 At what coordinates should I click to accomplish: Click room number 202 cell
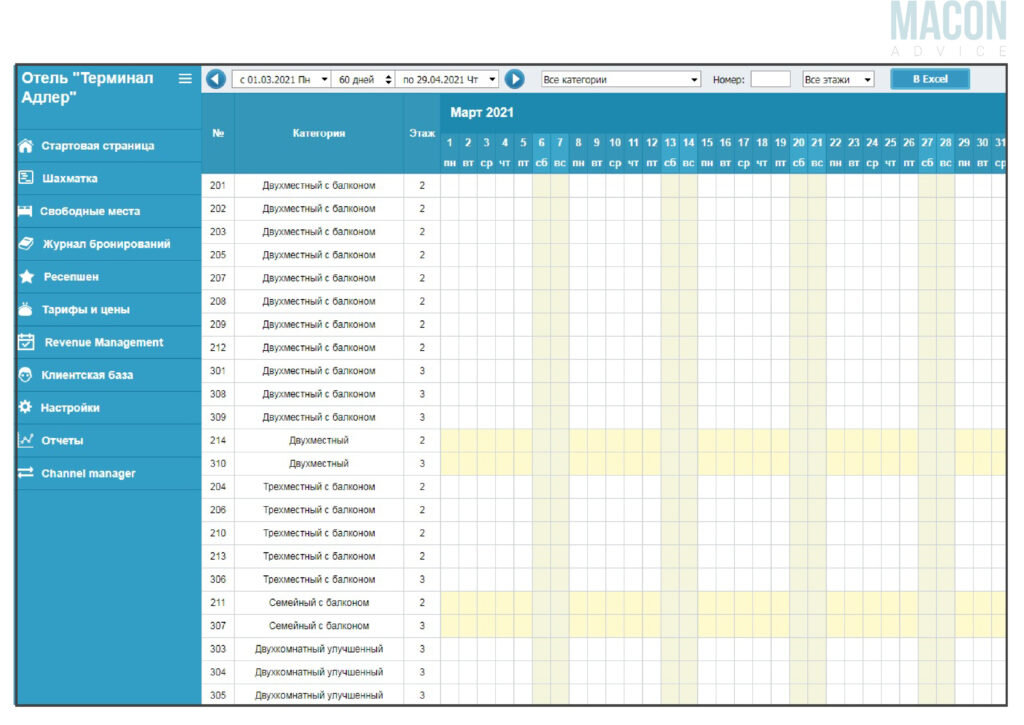(218, 208)
